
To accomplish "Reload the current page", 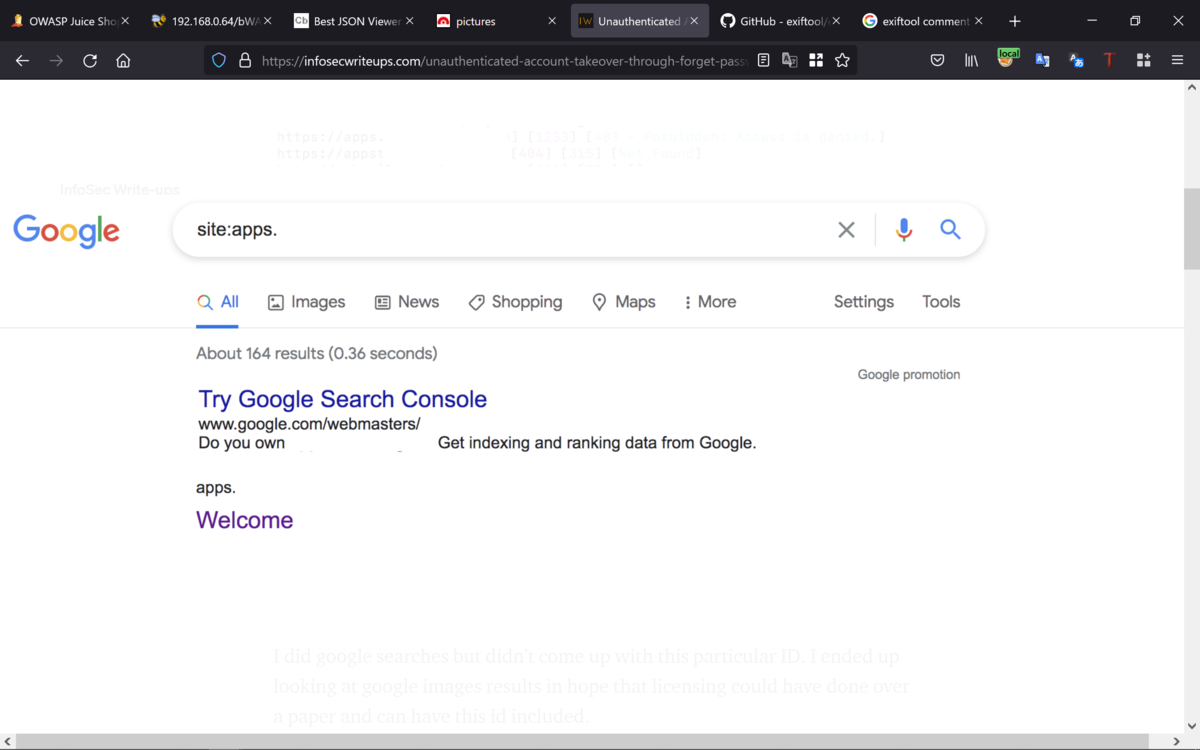I will point(90,61).
